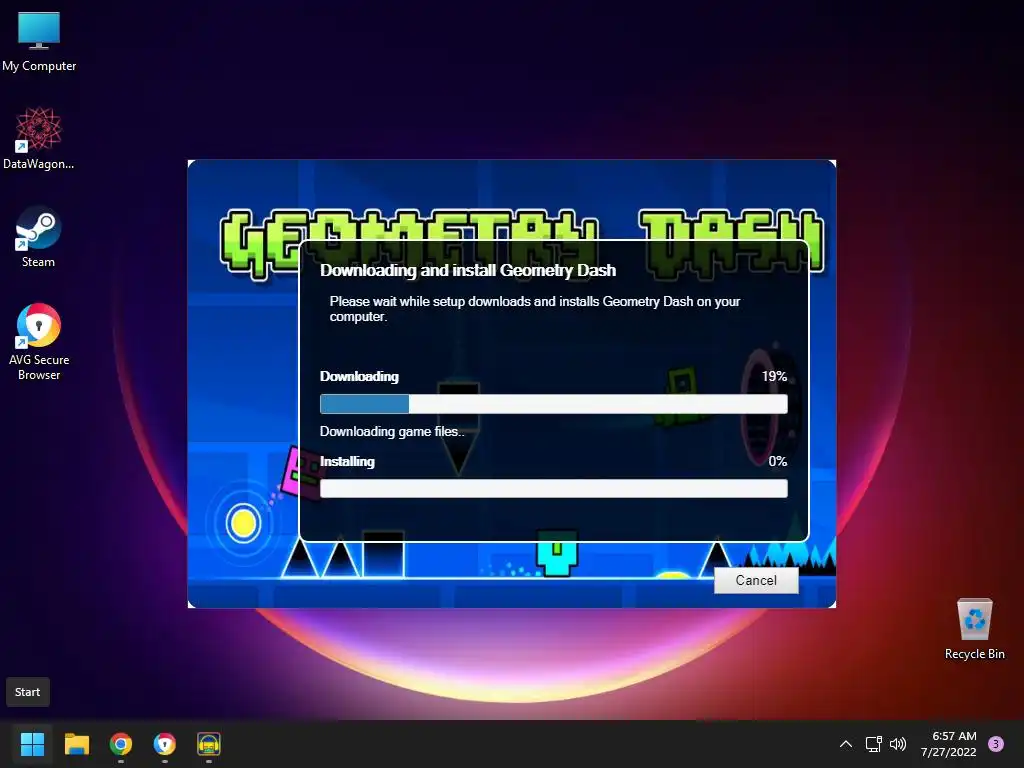
Task: Open the volume control tray icon
Action: pyautogui.click(x=898, y=744)
